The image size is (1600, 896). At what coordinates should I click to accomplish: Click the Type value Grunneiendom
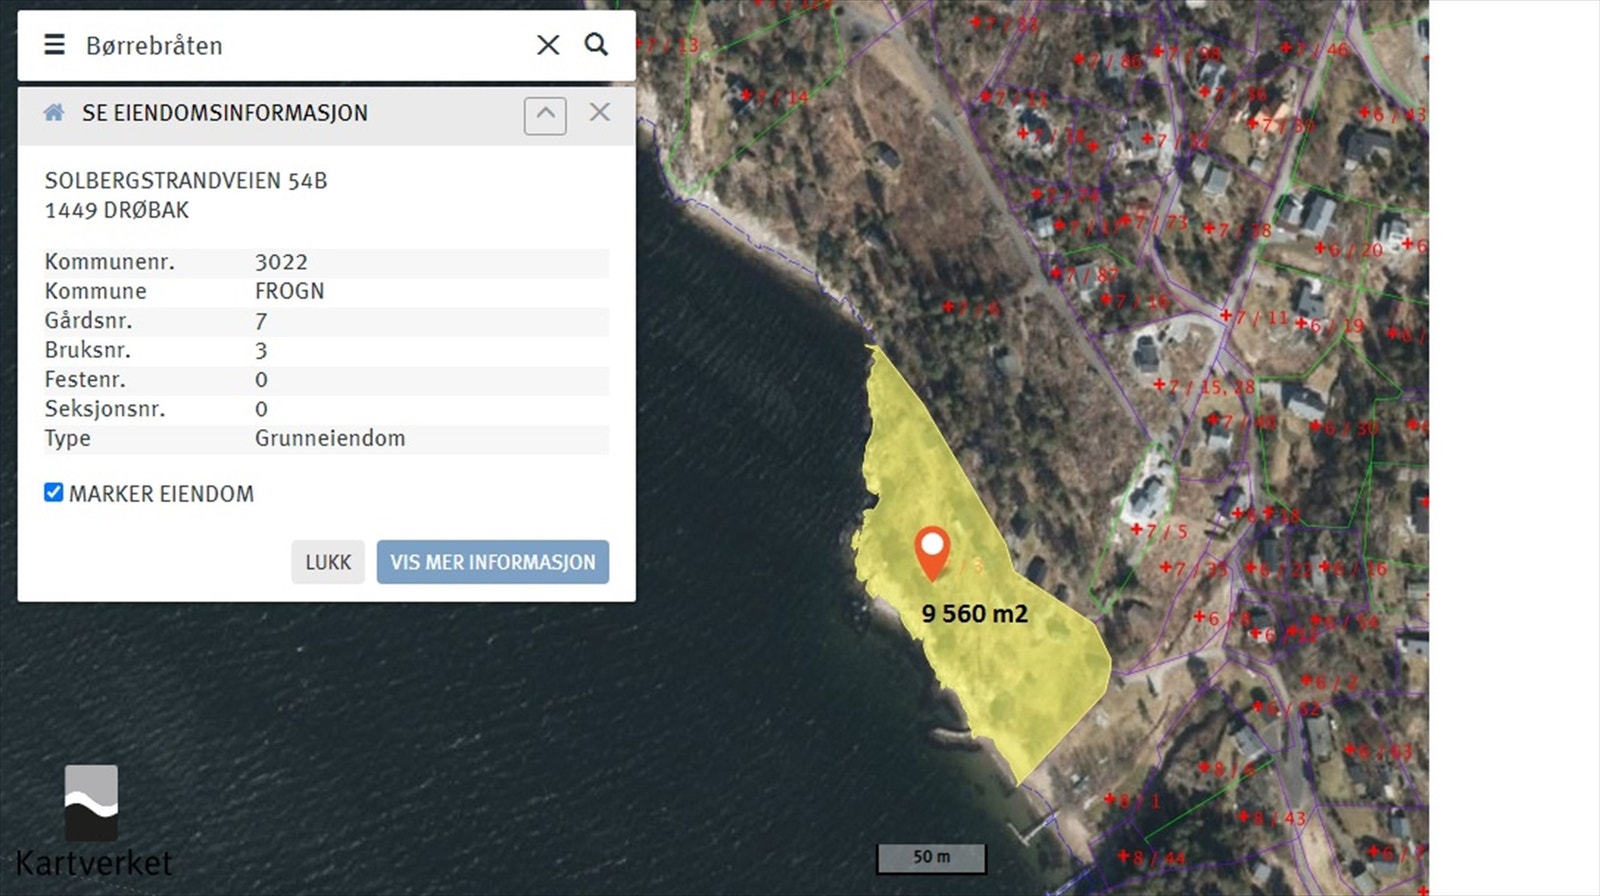[330, 438]
